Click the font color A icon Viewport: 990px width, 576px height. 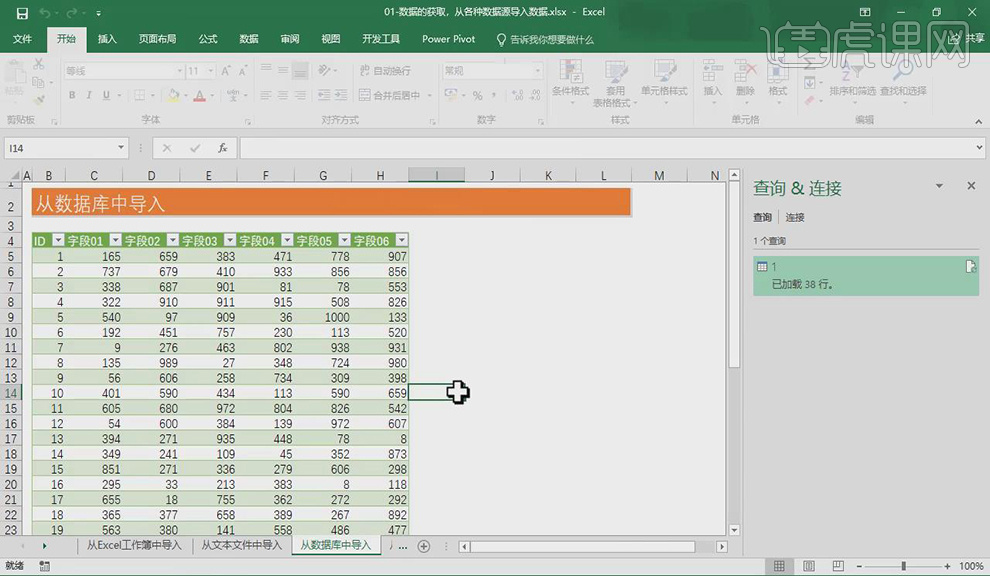pyautogui.click(x=200, y=96)
